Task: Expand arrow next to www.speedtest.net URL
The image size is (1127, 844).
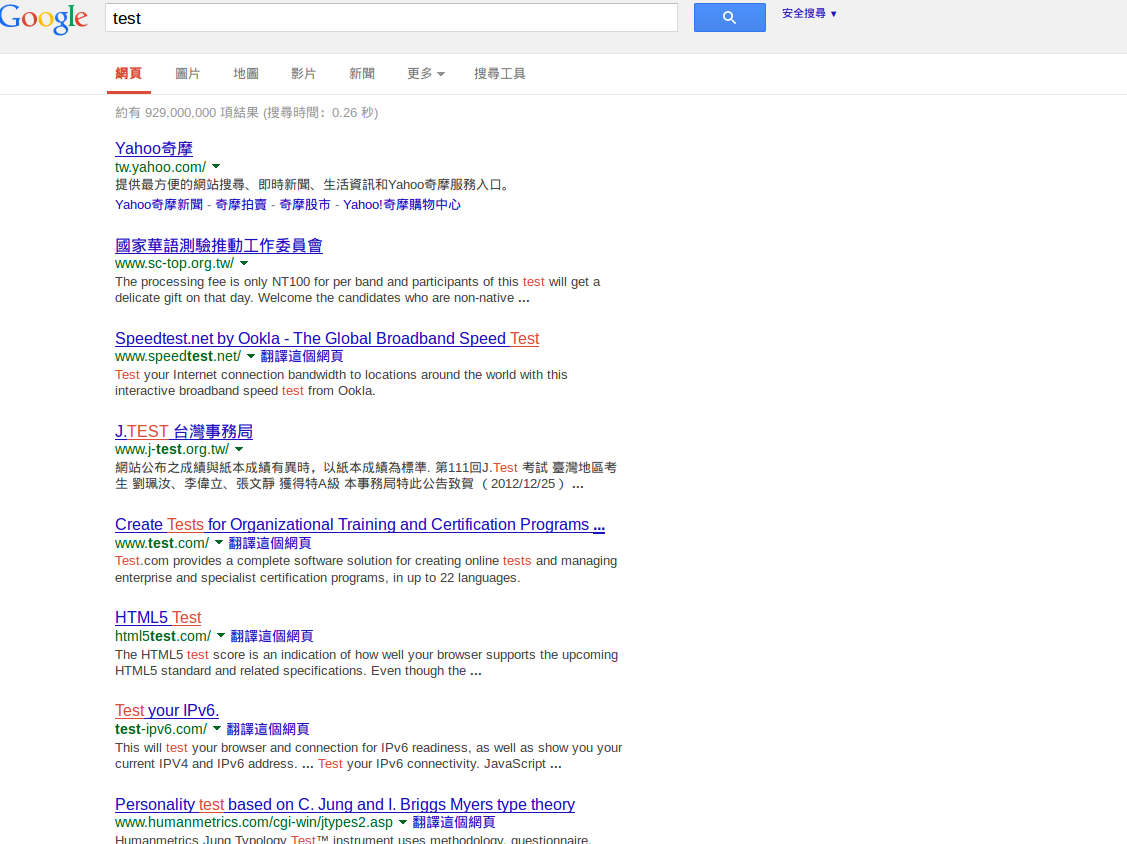Action: pos(251,356)
